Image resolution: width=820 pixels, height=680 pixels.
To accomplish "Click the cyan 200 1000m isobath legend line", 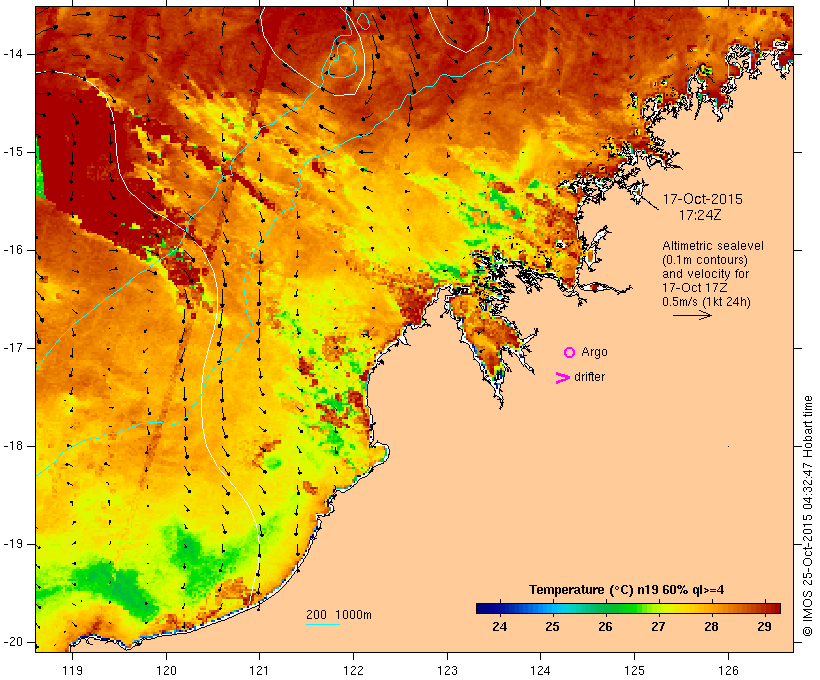I will tap(323, 625).
